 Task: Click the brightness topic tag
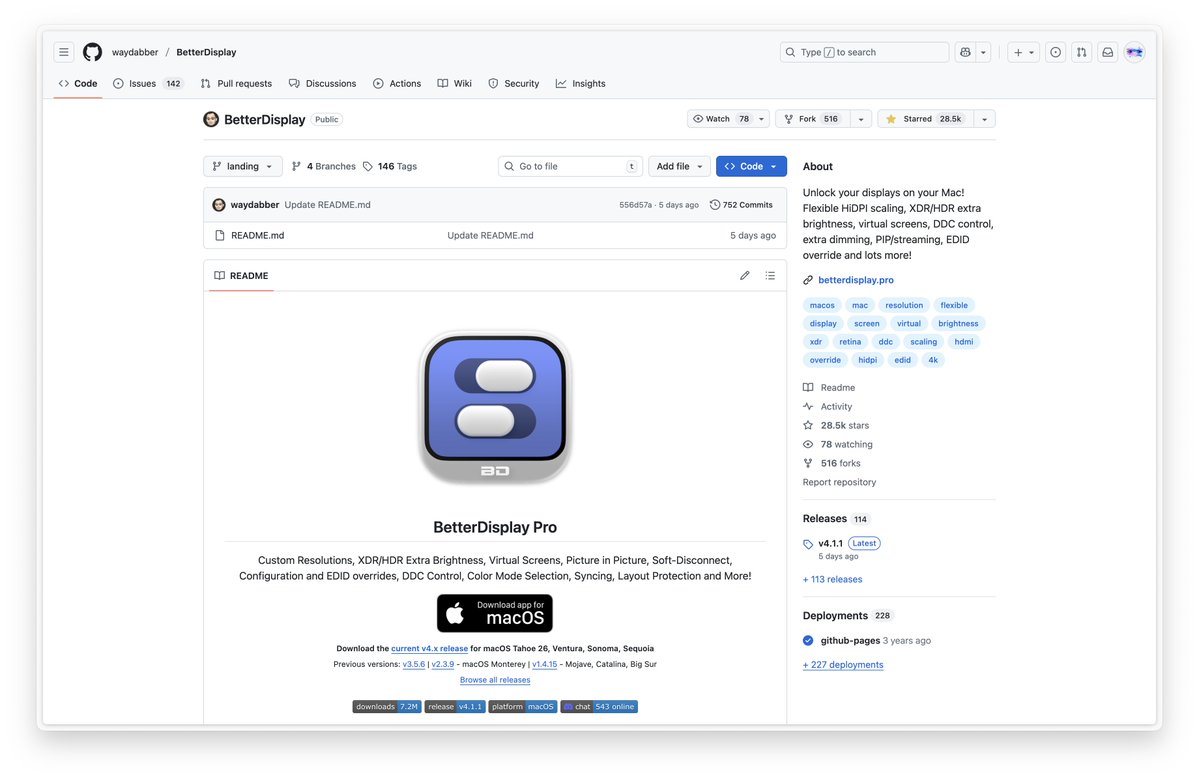pyautogui.click(x=958, y=323)
